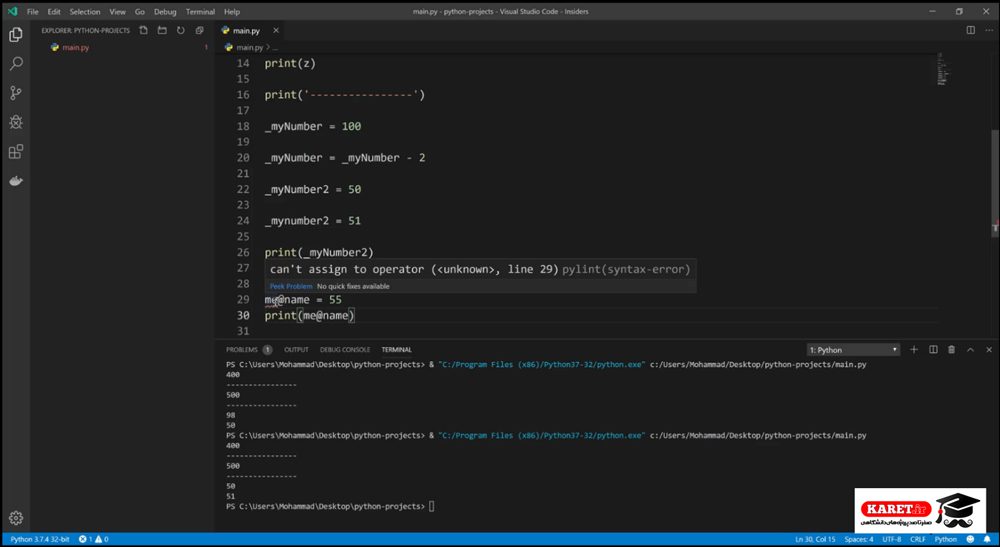Open the Help menu
Image resolution: width=1000 pixels, height=547 pixels.
pos(232,11)
